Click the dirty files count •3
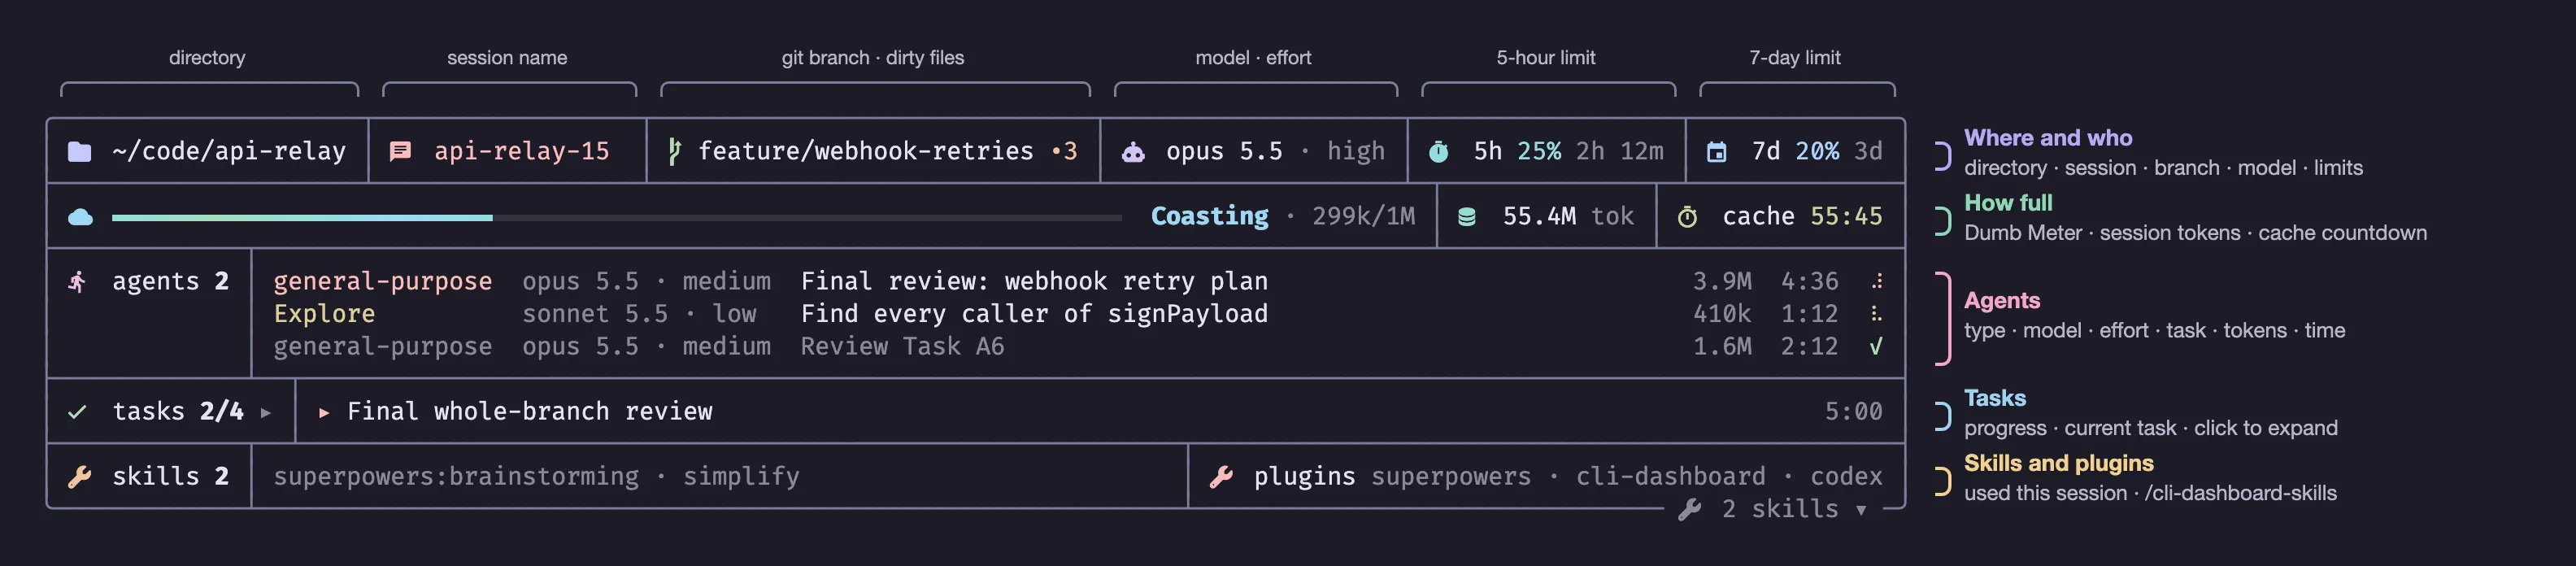Screen dimensions: 2576x566 1064,151
